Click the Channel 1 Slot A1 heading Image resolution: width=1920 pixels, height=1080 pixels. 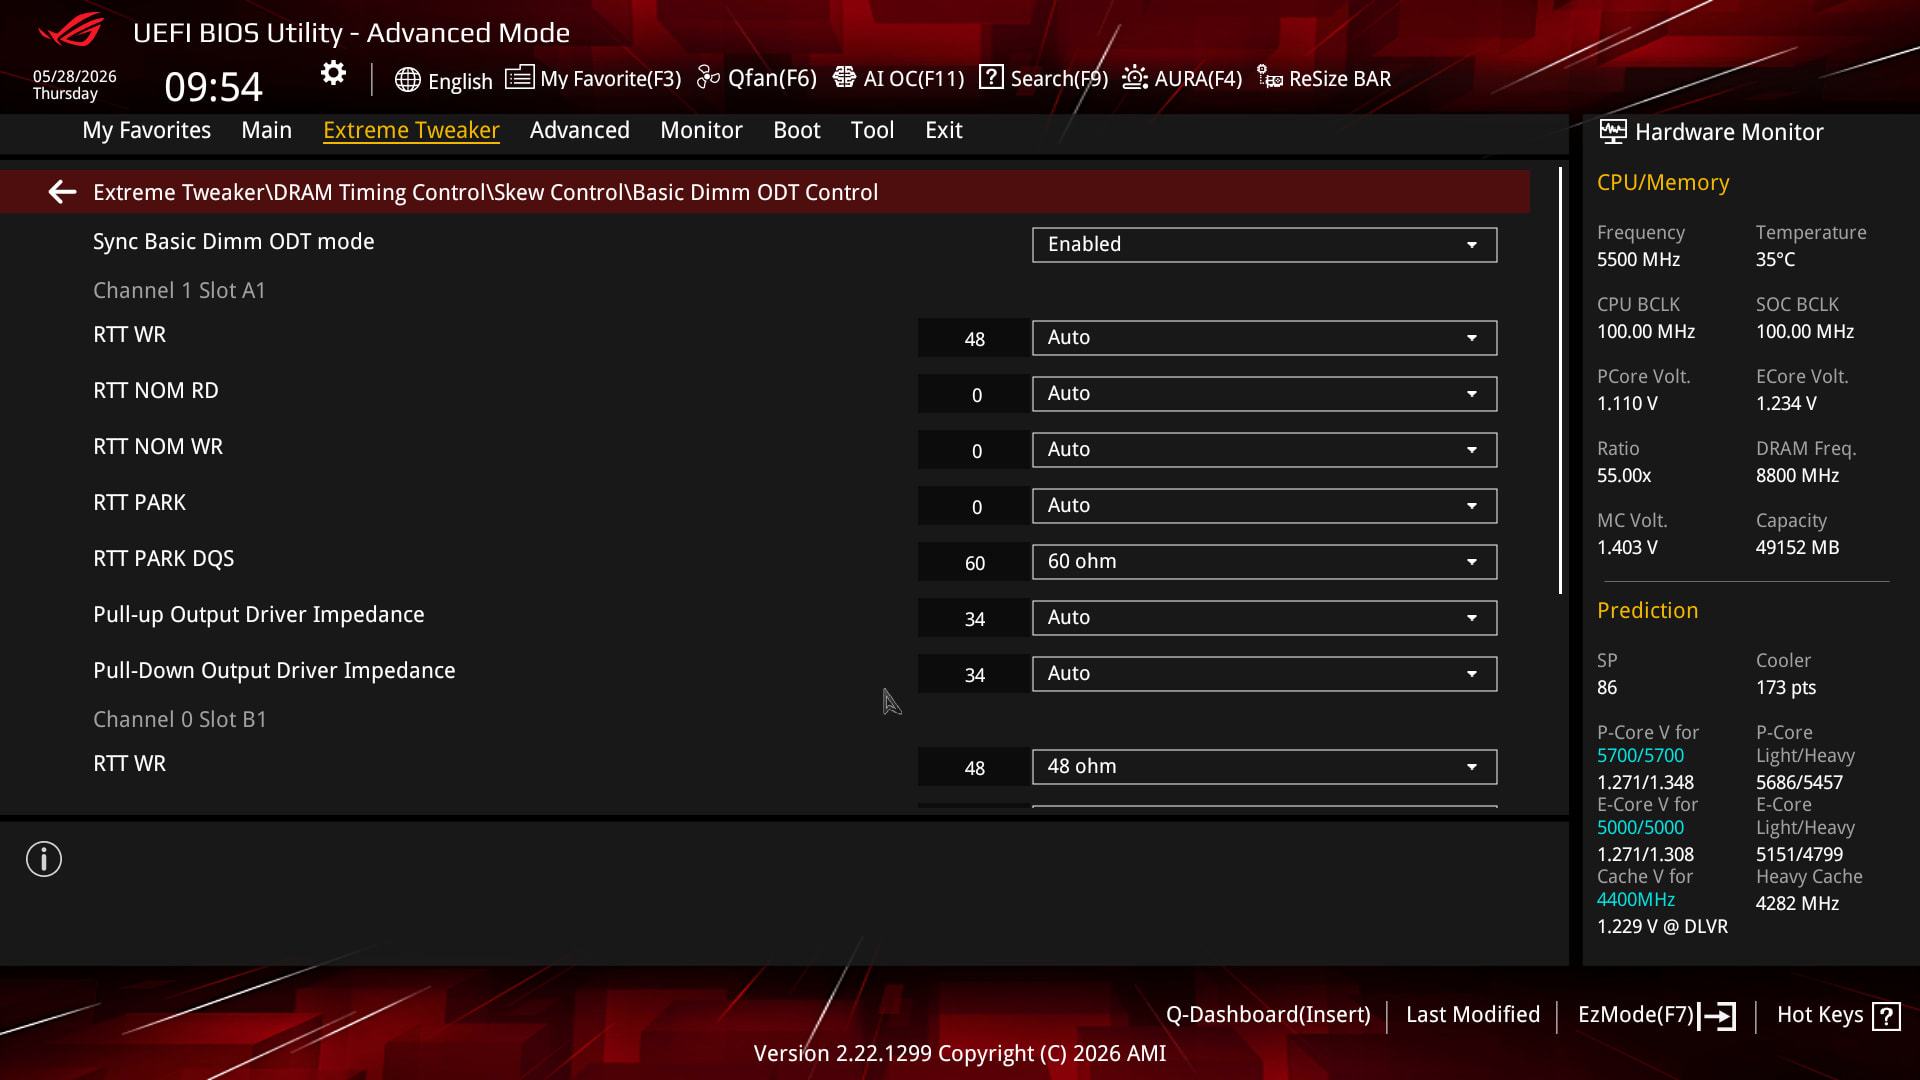(x=179, y=291)
